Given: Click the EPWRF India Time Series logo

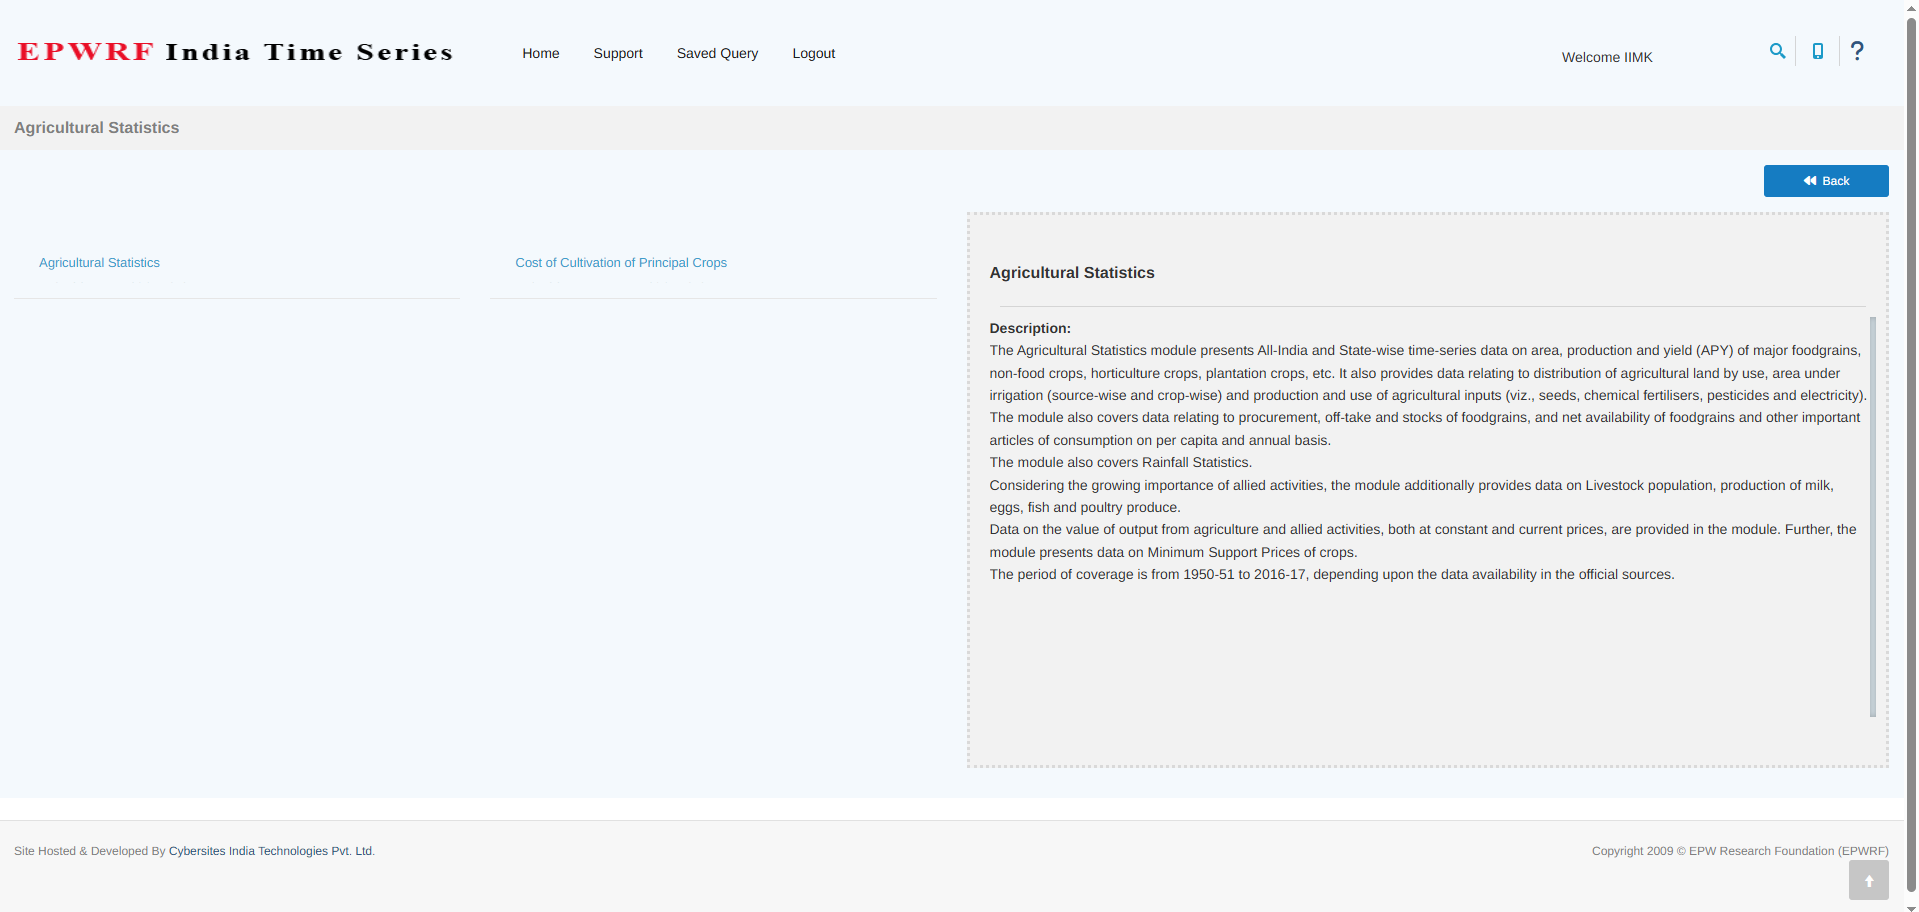Looking at the screenshot, I should pyautogui.click(x=235, y=52).
